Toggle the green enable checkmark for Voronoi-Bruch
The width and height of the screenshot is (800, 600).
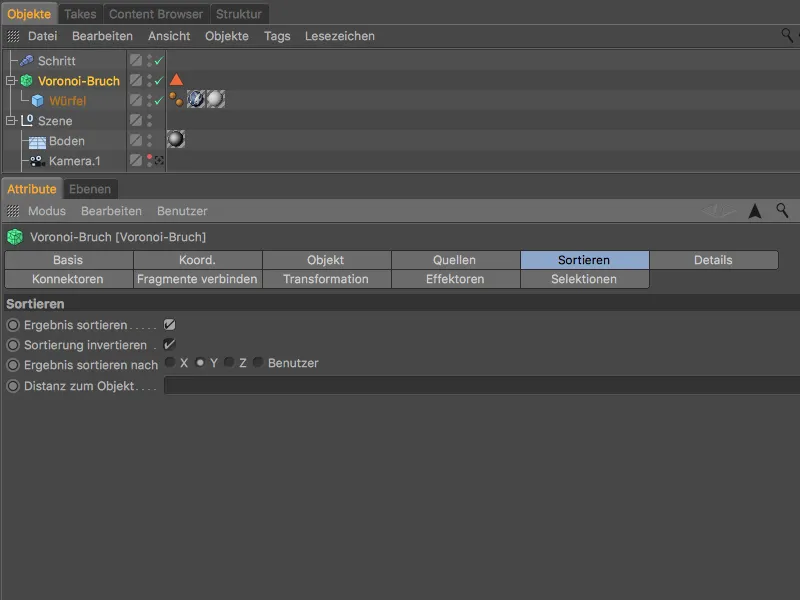coord(159,81)
